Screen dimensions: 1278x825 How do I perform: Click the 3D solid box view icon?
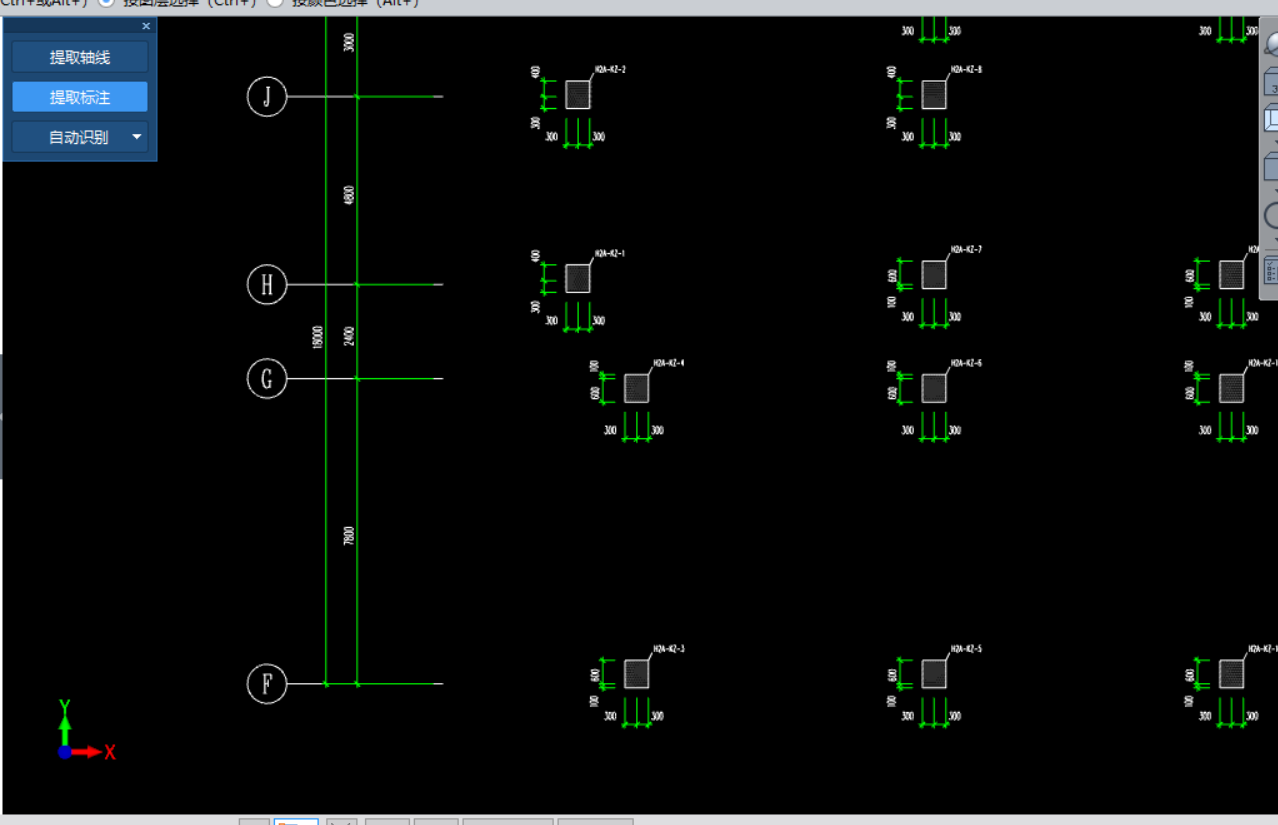(x=1271, y=83)
